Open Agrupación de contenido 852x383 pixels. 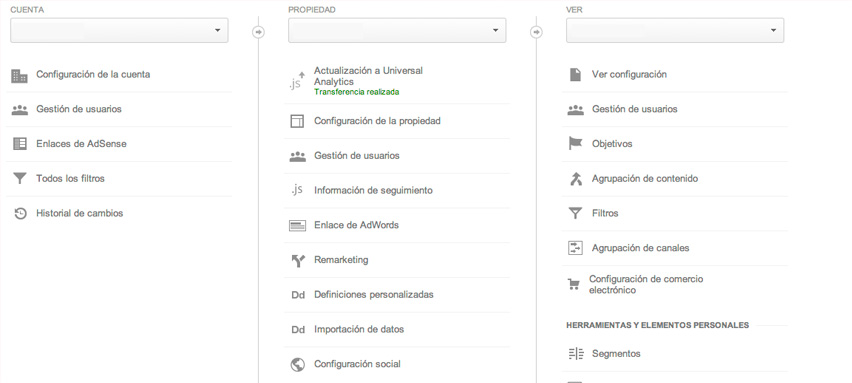645,179
